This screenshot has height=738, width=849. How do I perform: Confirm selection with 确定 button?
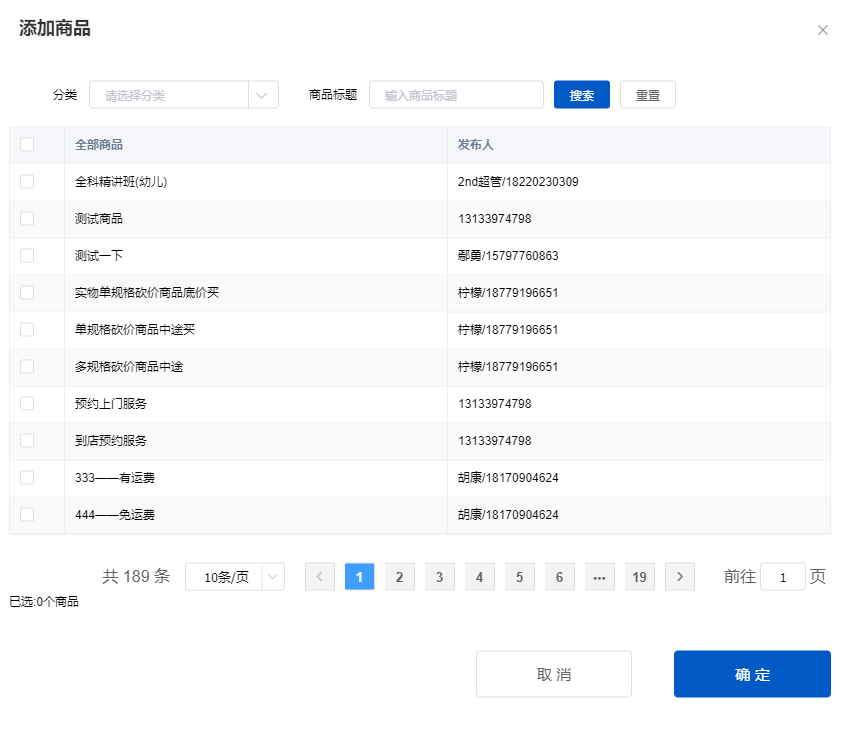tap(752, 674)
